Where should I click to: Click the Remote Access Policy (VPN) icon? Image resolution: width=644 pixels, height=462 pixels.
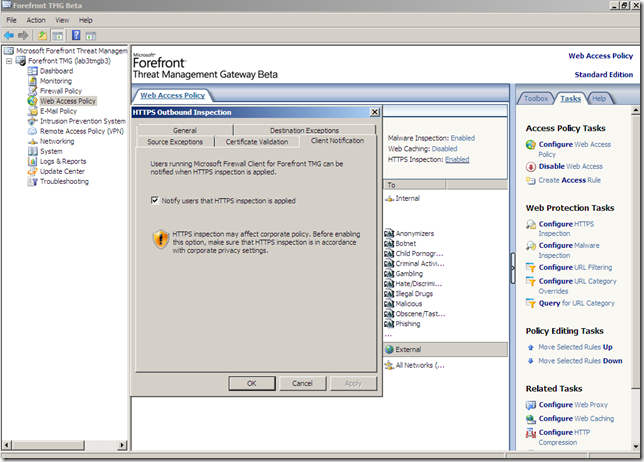pos(32,131)
